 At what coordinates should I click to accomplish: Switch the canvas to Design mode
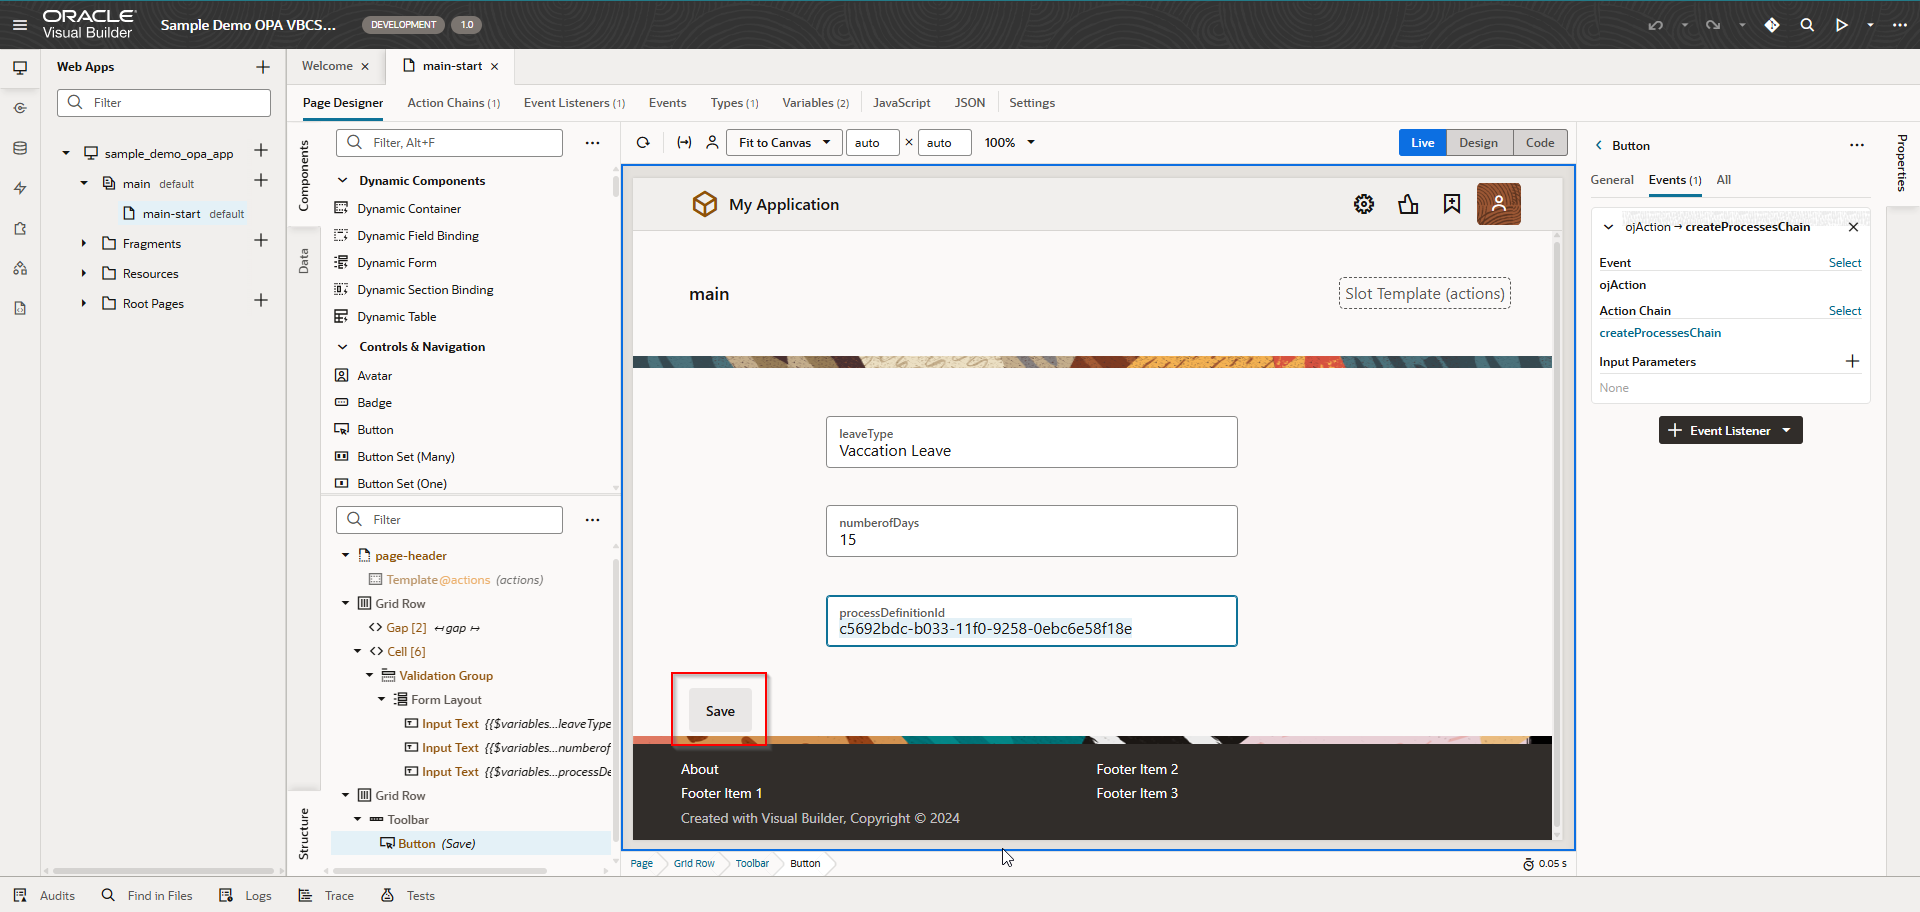tap(1479, 142)
